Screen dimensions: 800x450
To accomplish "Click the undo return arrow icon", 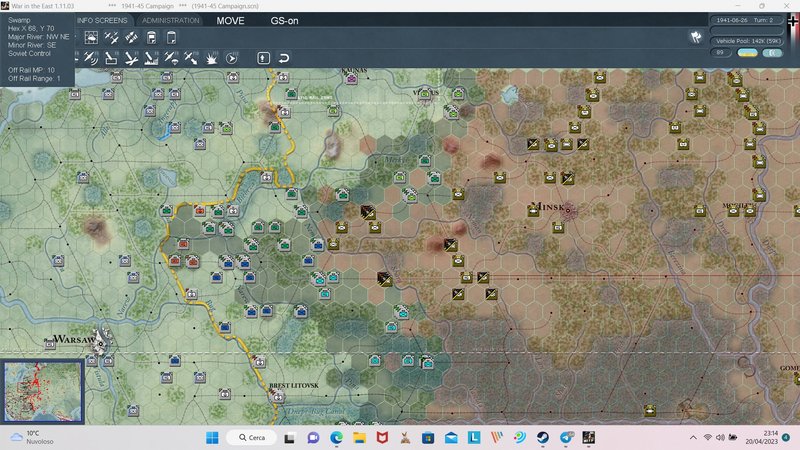I will pos(284,58).
